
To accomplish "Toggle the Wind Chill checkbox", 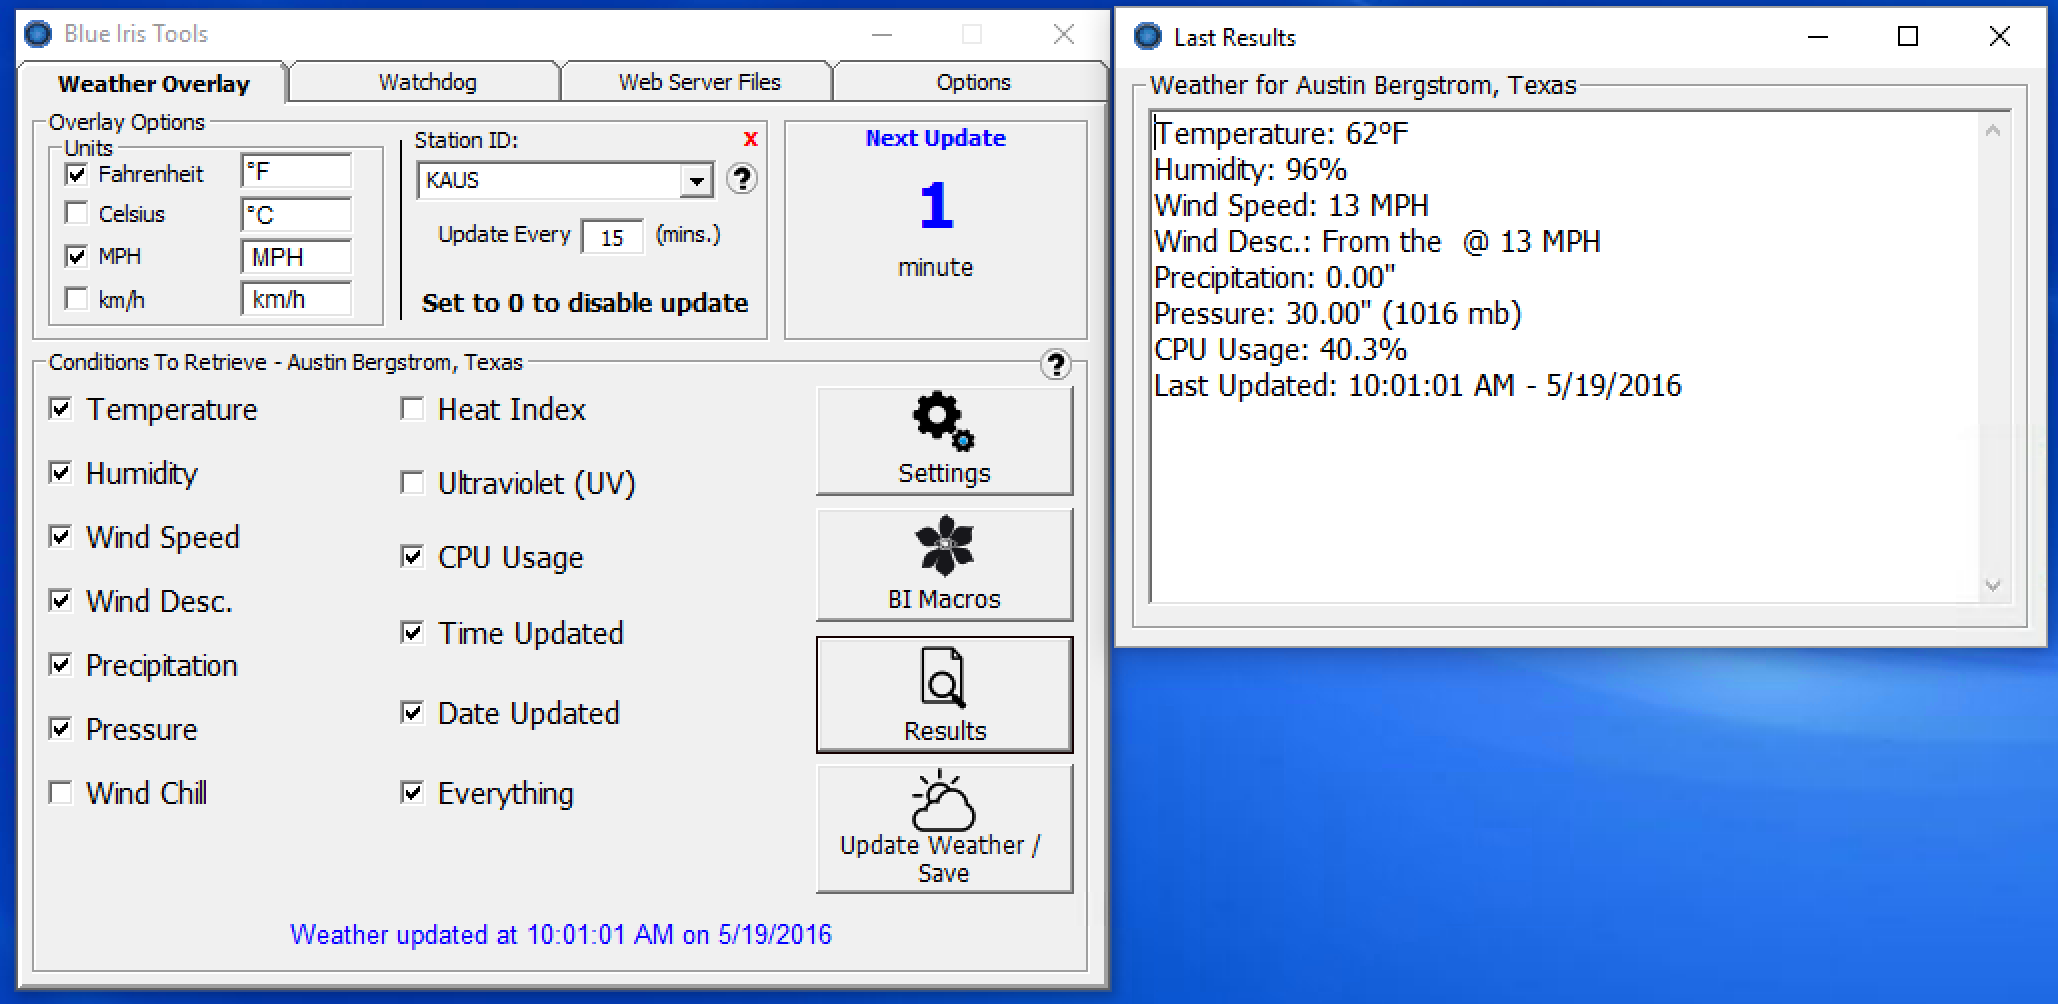I will pyautogui.click(x=61, y=793).
